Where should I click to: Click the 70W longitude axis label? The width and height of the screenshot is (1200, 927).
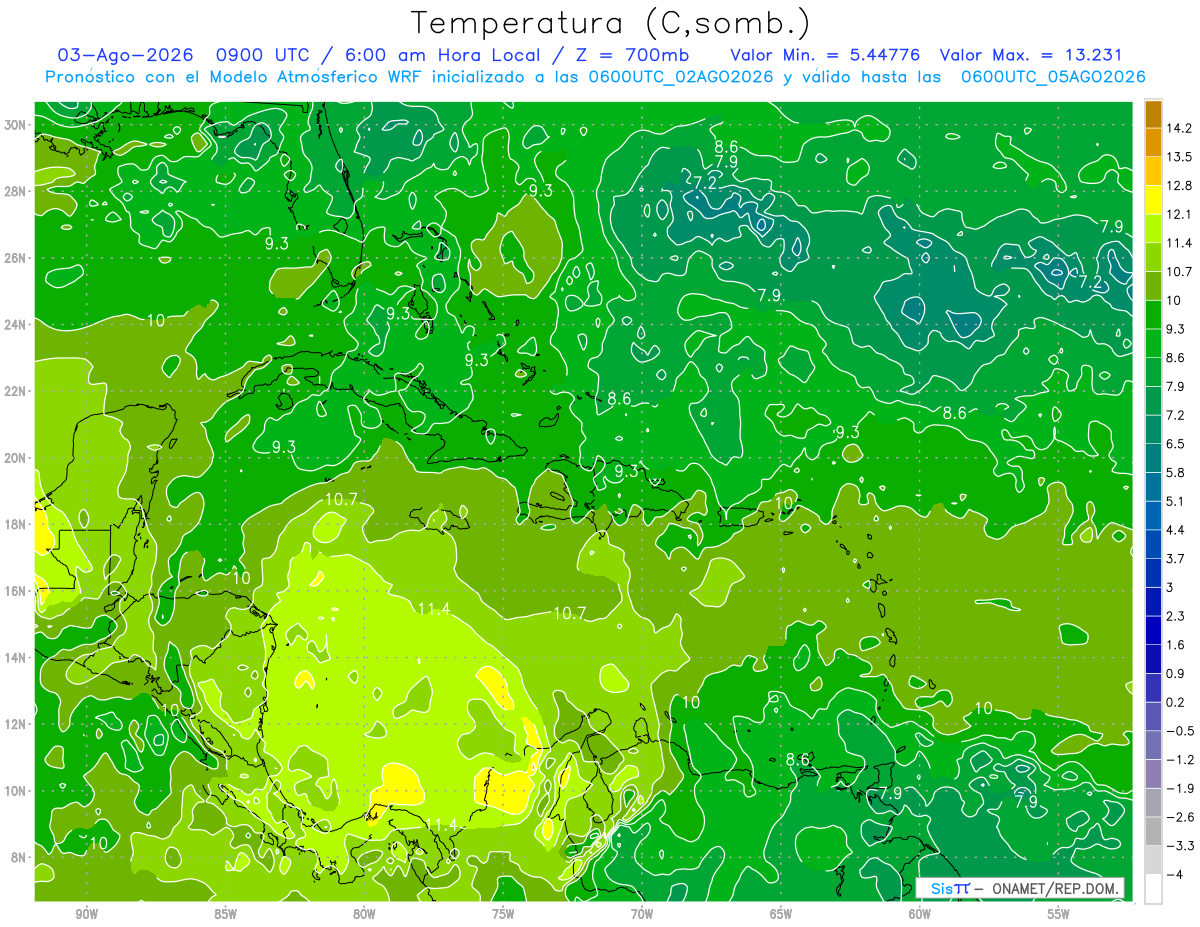coord(642,914)
